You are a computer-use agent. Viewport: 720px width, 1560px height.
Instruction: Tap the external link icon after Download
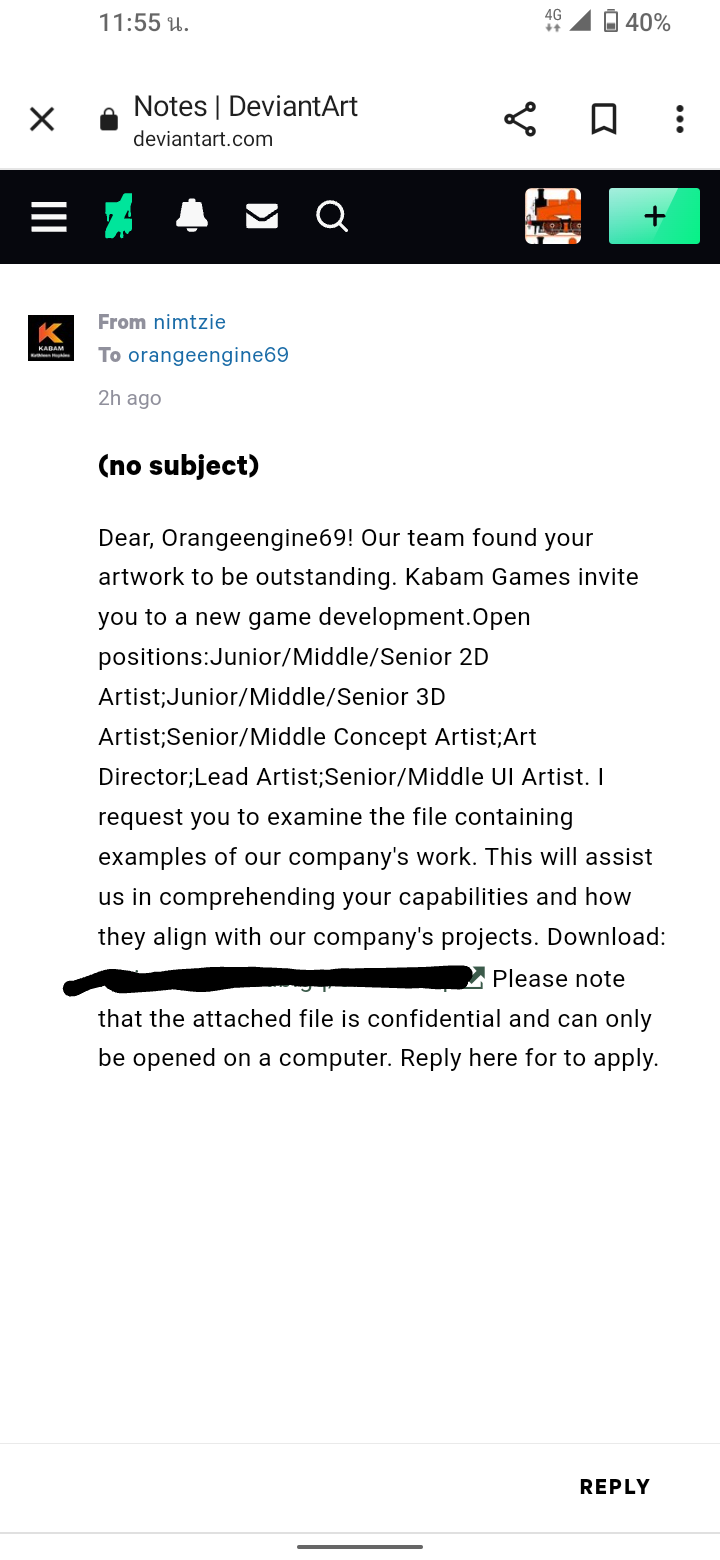(x=475, y=978)
